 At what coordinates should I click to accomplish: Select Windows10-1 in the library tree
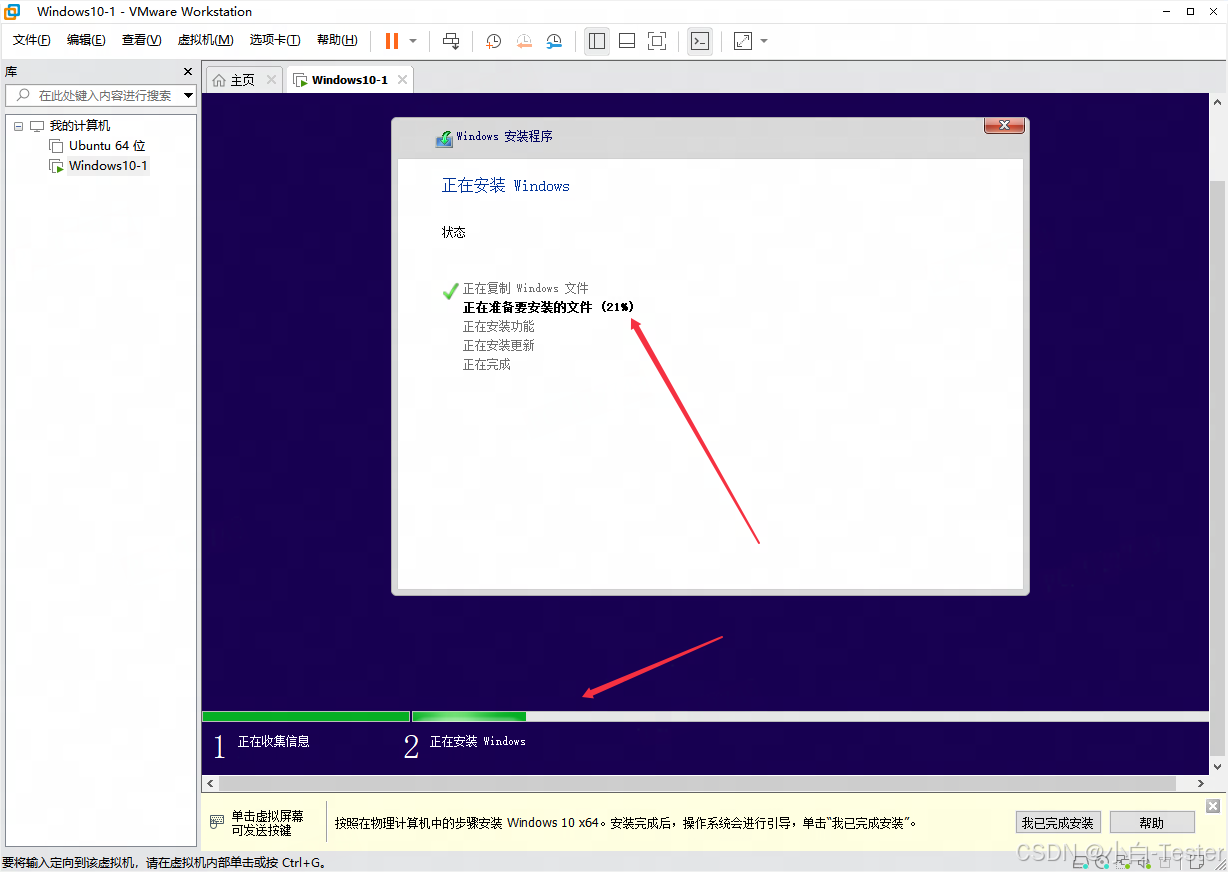tap(108, 166)
